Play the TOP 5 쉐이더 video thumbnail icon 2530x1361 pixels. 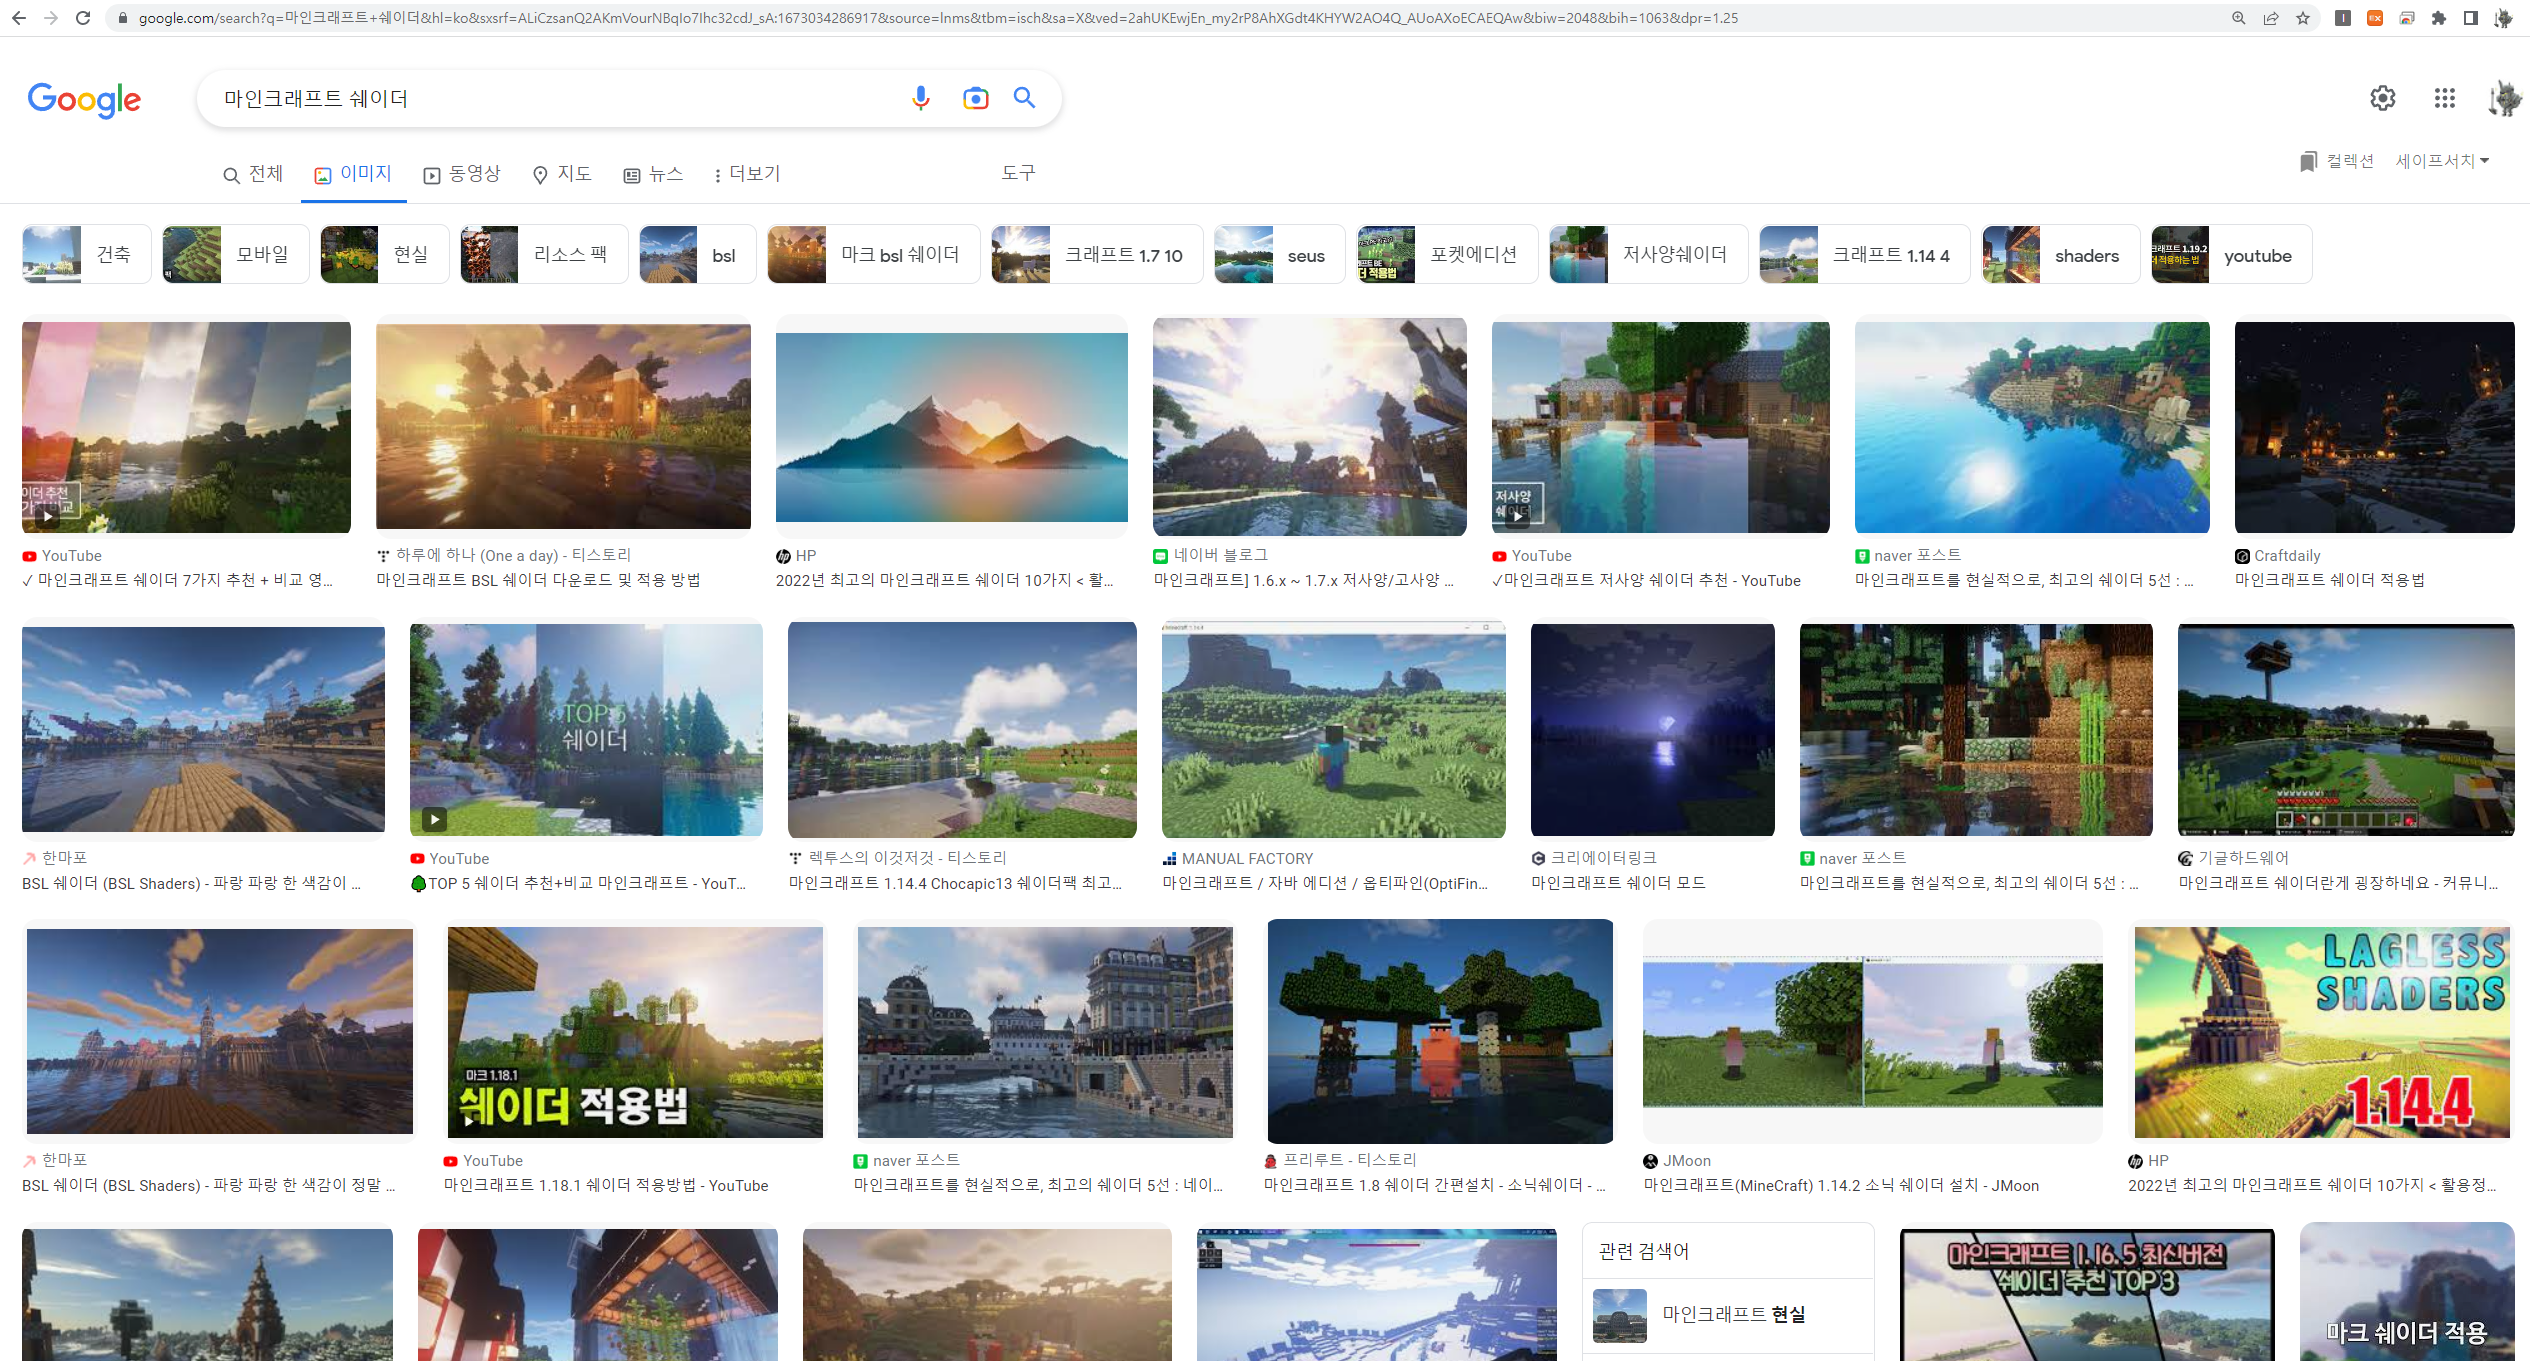pos(434,819)
